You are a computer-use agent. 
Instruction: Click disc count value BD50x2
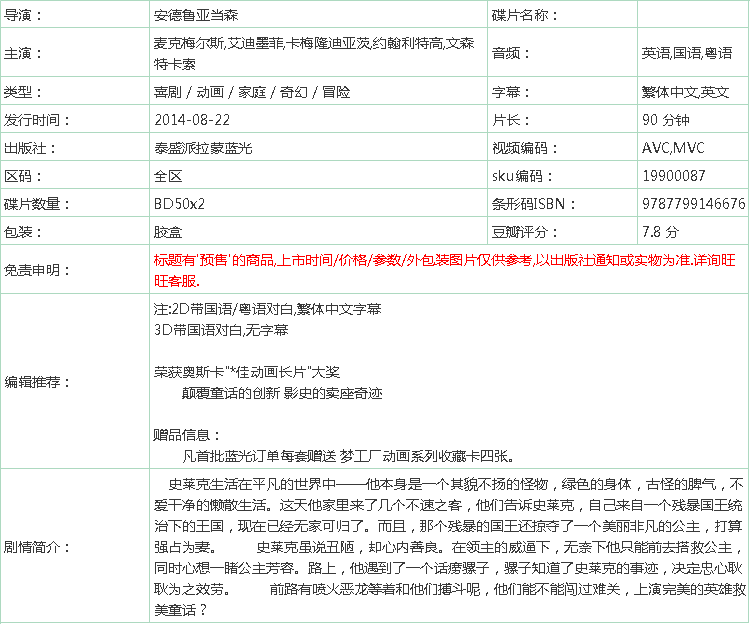[179, 204]
